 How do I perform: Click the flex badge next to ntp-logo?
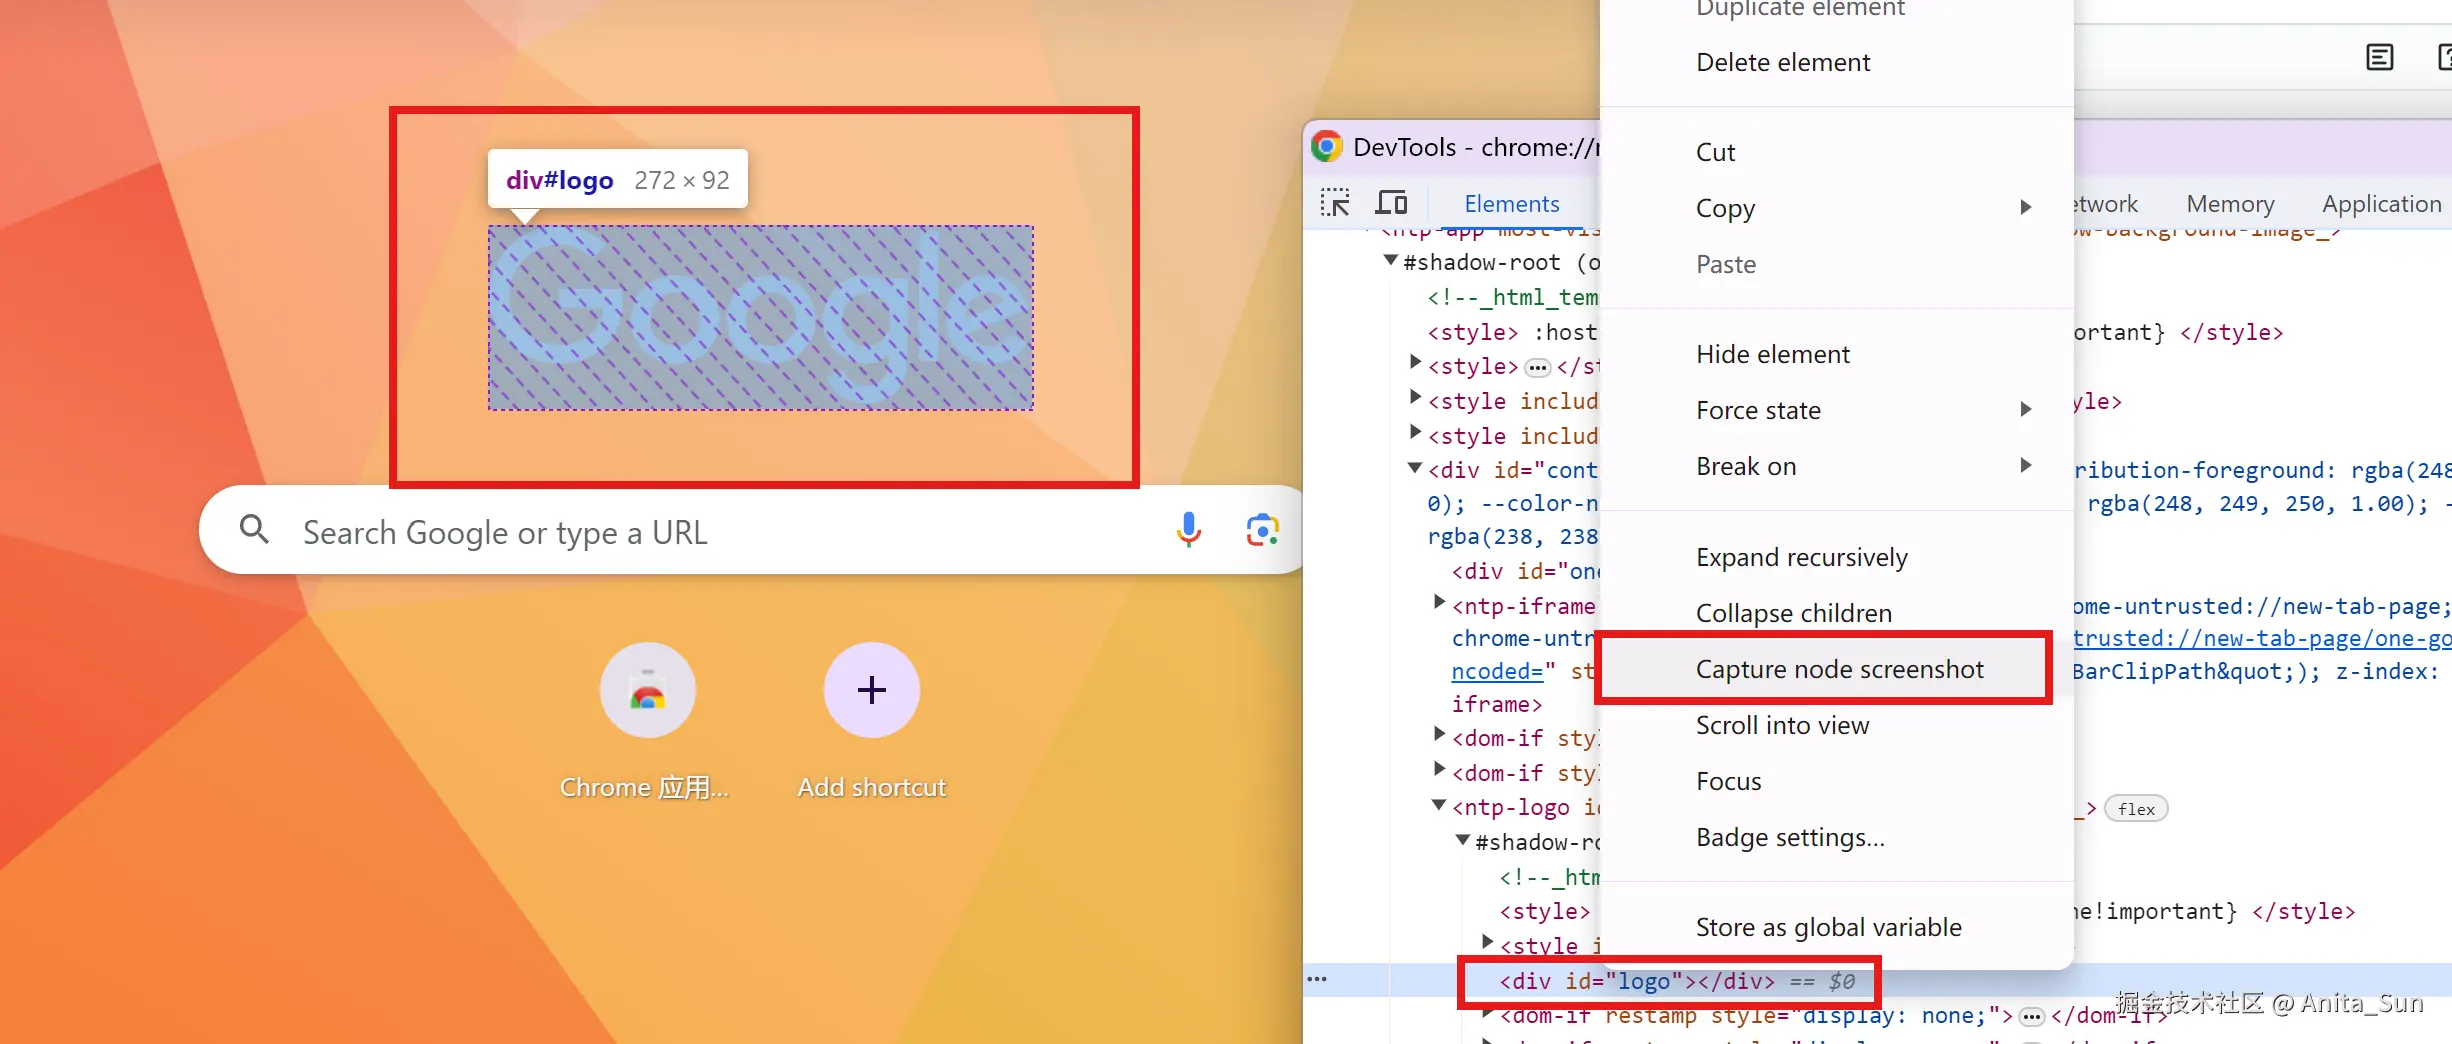(x=2136, y=809)
